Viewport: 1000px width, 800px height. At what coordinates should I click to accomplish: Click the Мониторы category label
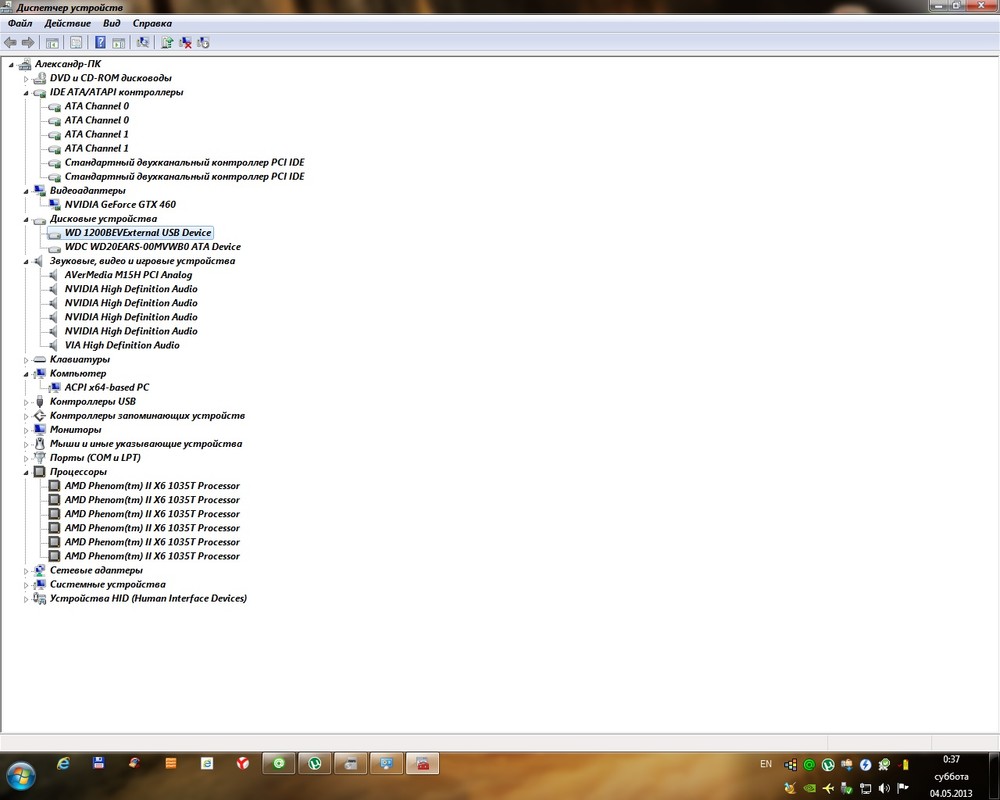(75, 429)
